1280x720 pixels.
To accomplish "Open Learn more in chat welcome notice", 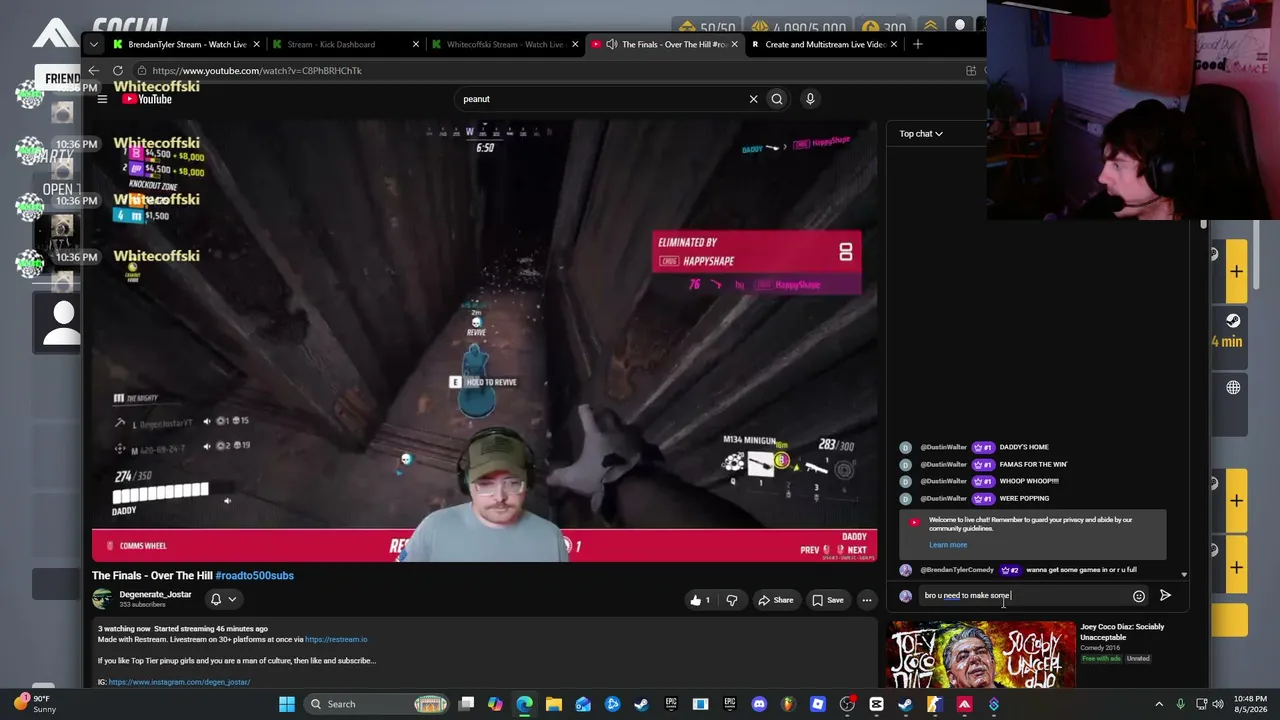I will [x=948, y=545].
